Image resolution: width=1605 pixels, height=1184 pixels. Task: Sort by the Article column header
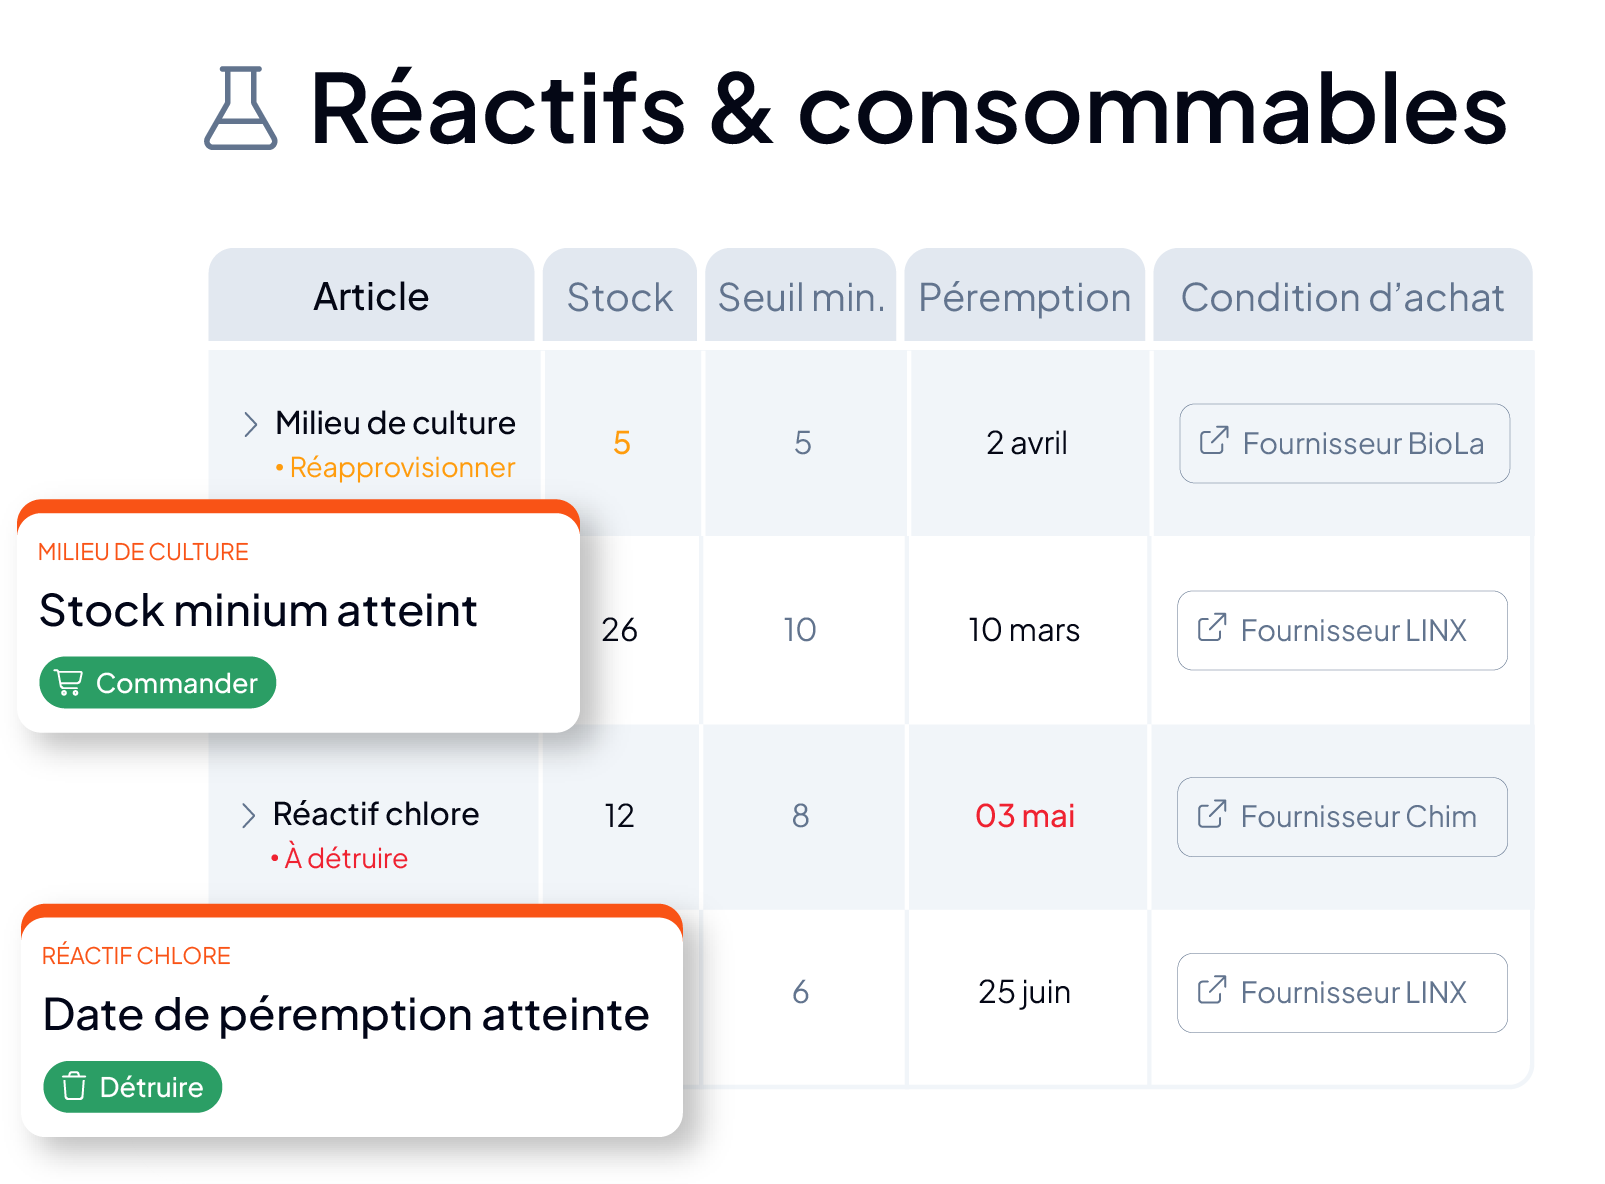(371, 296)
